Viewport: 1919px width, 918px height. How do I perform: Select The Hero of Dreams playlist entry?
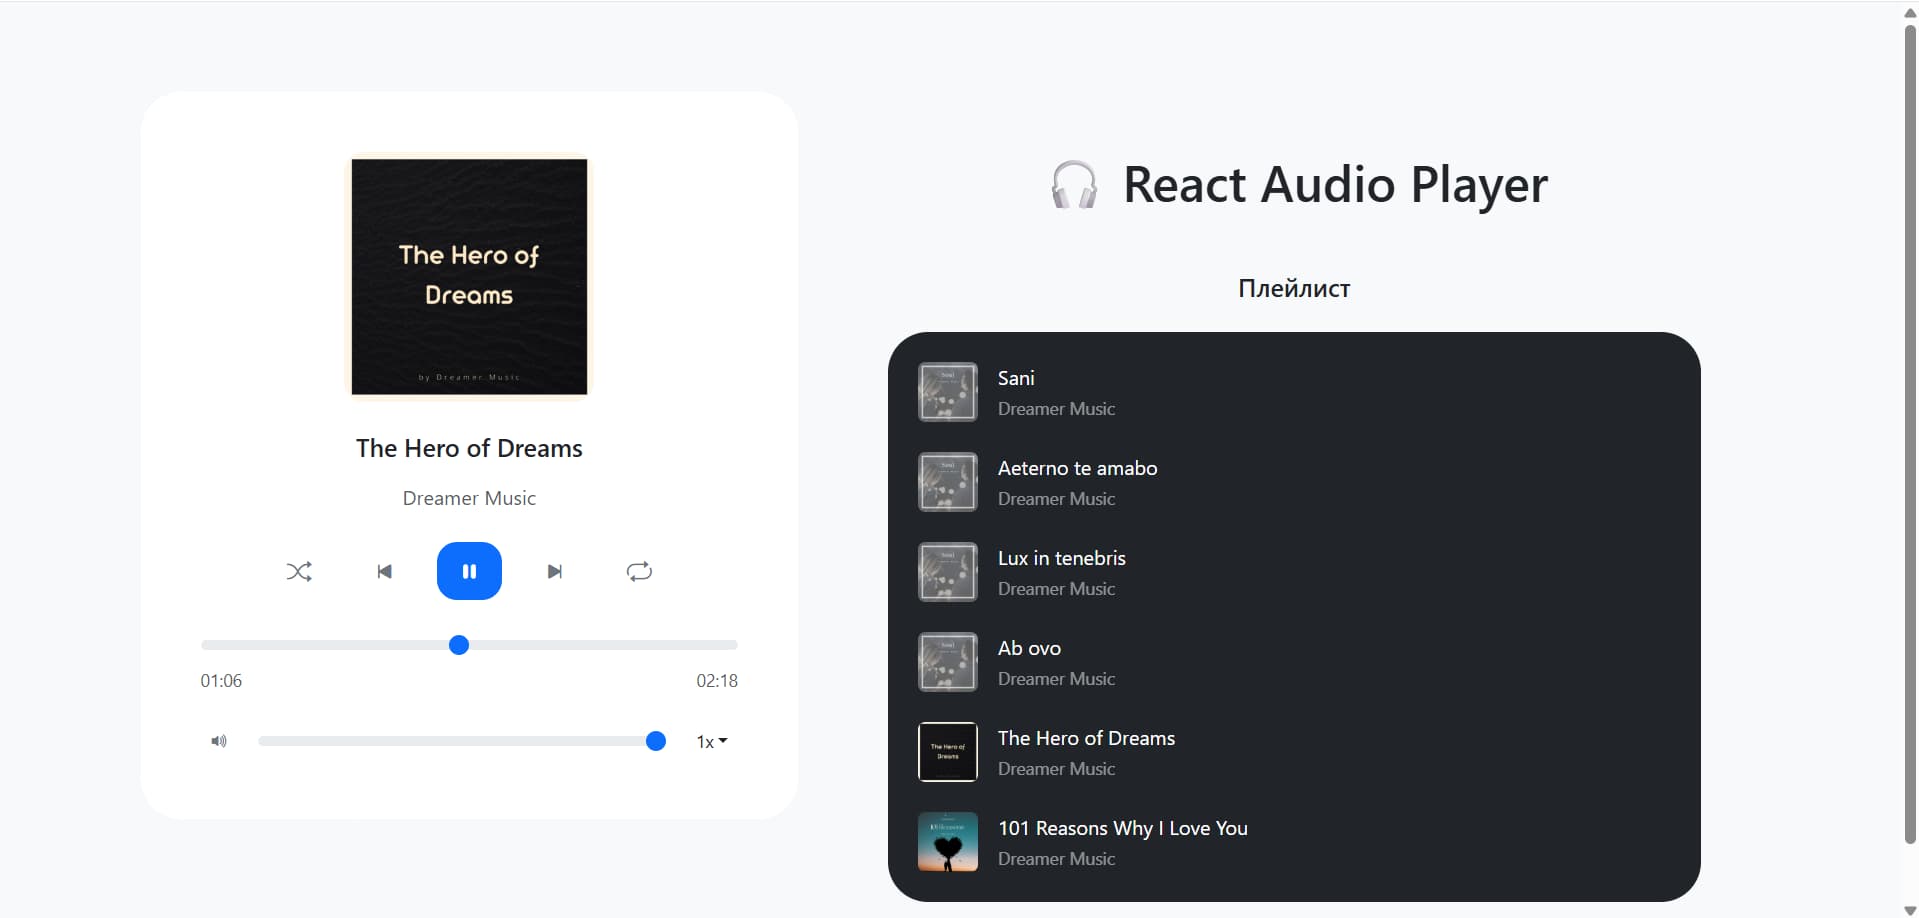1086,738
